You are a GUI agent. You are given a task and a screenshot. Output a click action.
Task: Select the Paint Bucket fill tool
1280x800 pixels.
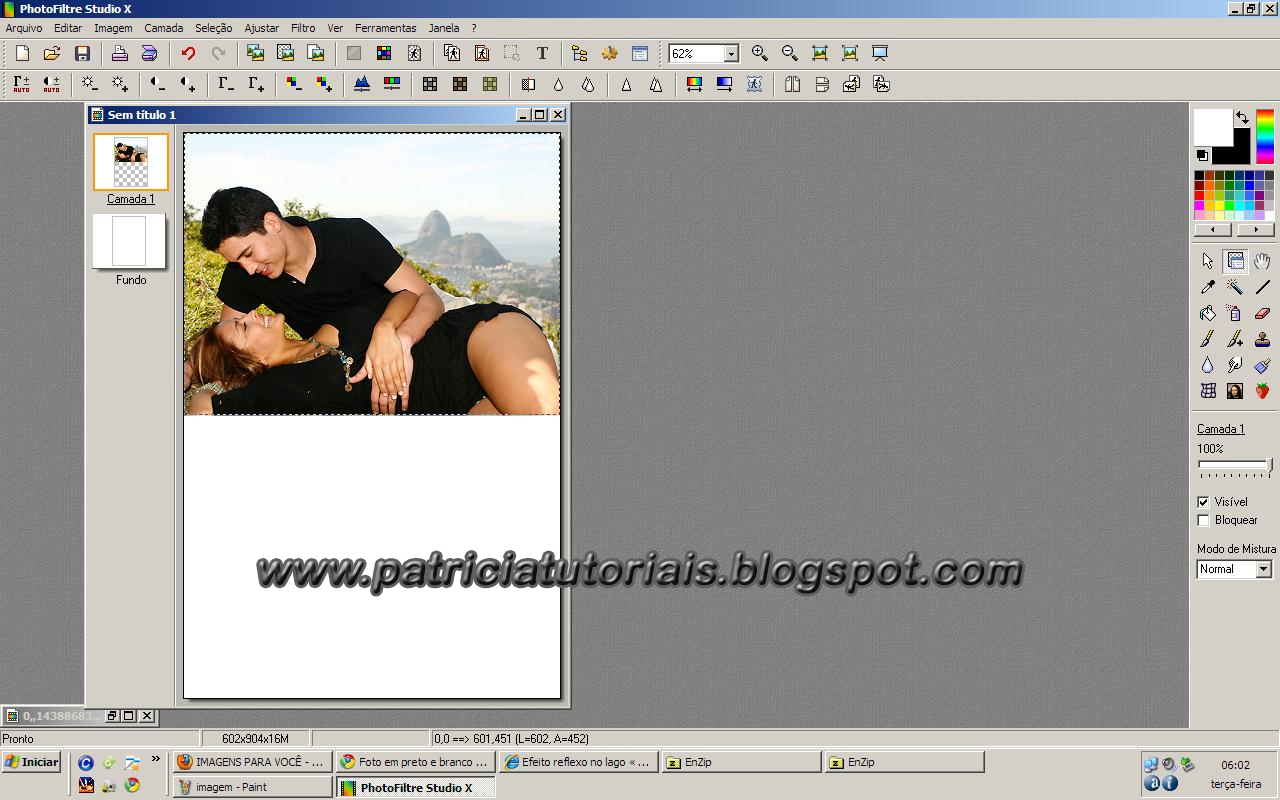[x=1208, y=313]
